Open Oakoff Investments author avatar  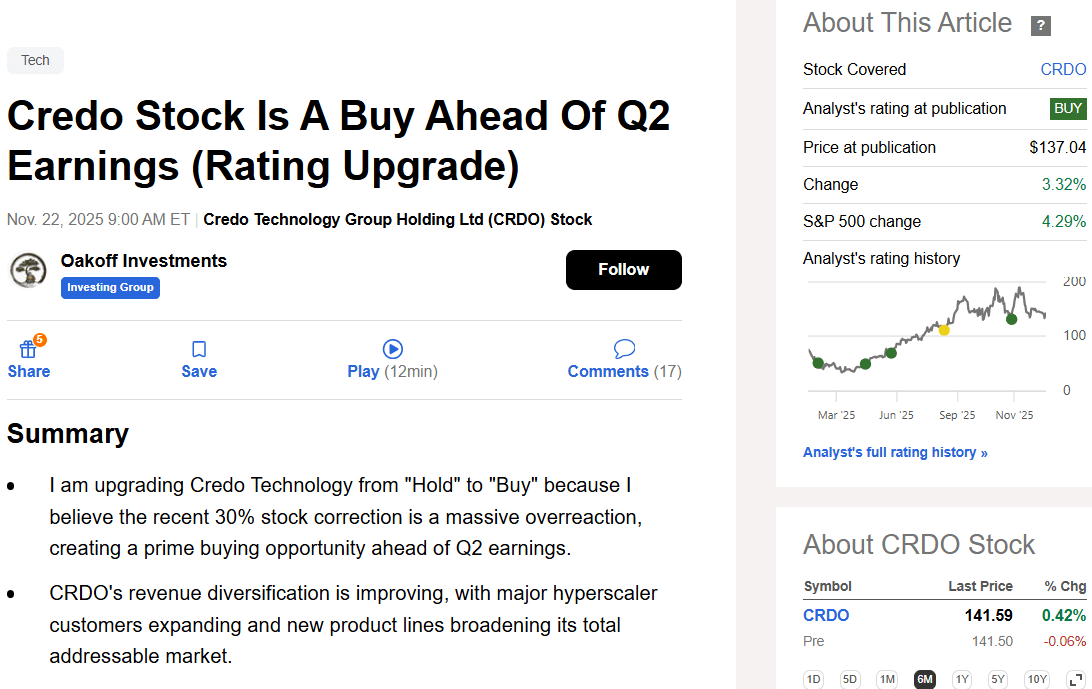point(28,270)
